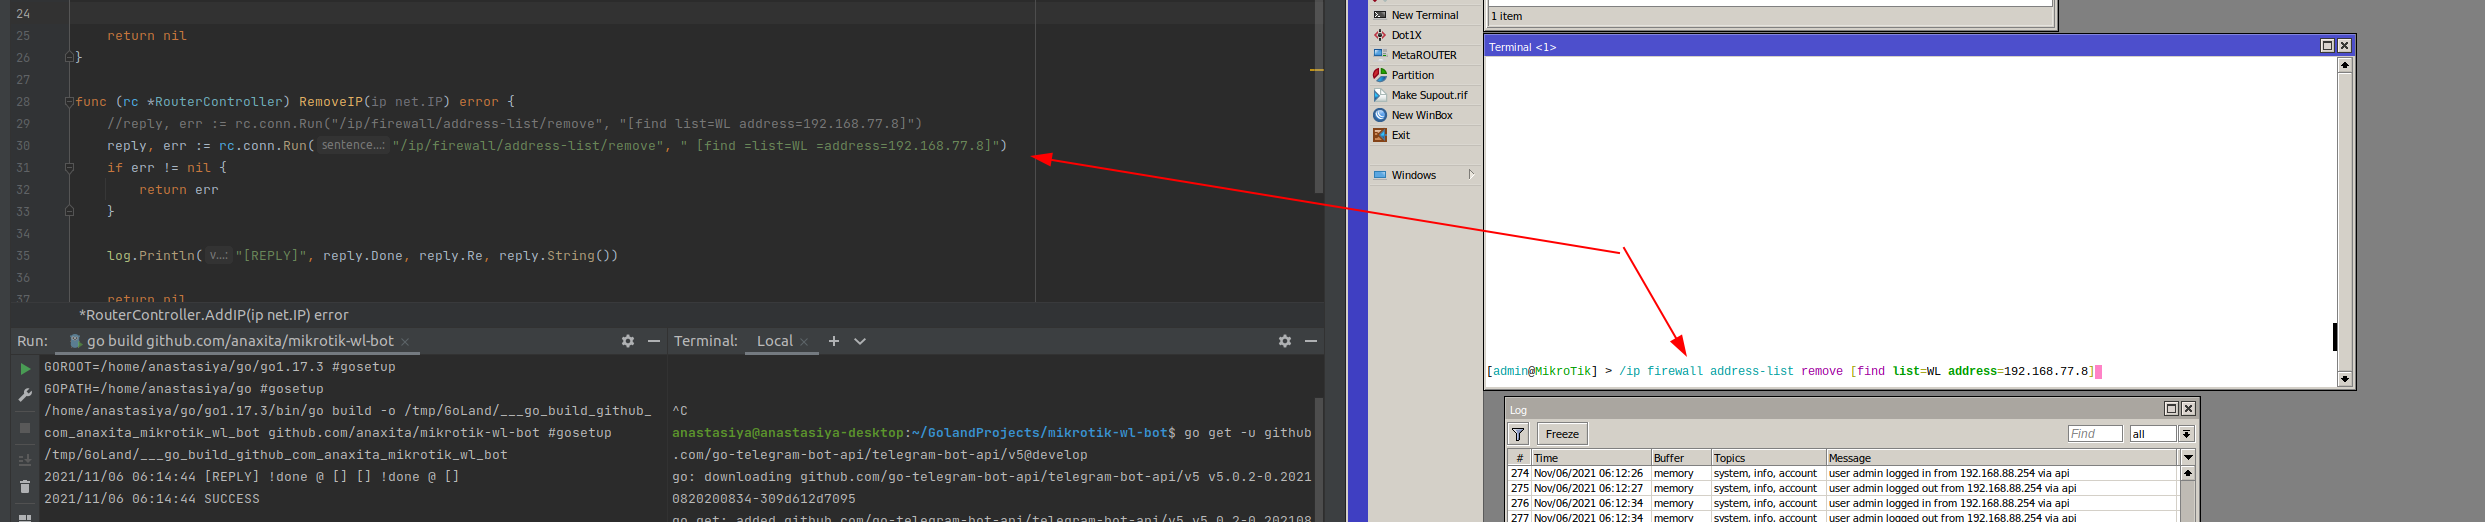Maximize the Terminal <1> window
The image size is (2485, 522).
click(2327, 46)
